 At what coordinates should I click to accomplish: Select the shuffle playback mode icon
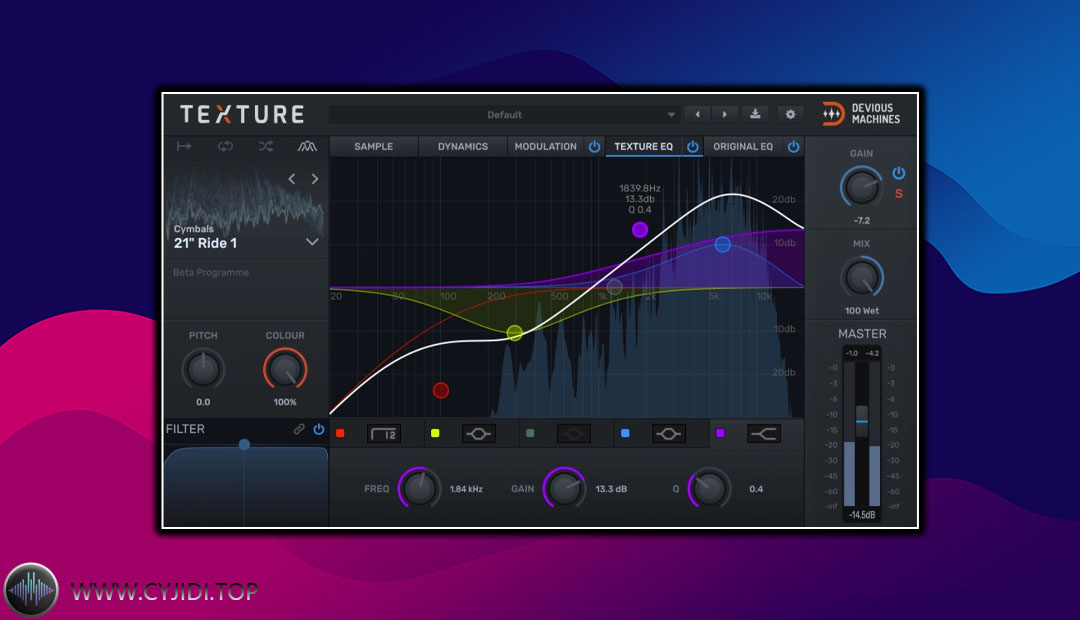(265, 146)
